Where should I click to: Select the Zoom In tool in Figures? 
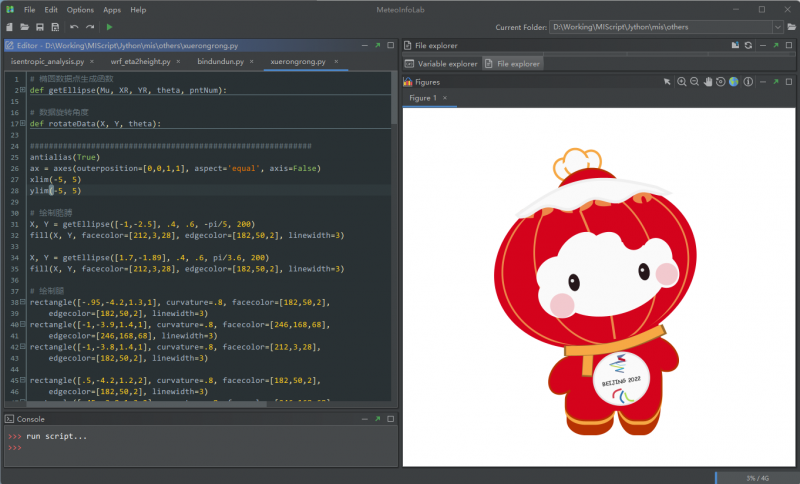click(x=681, y=82)
